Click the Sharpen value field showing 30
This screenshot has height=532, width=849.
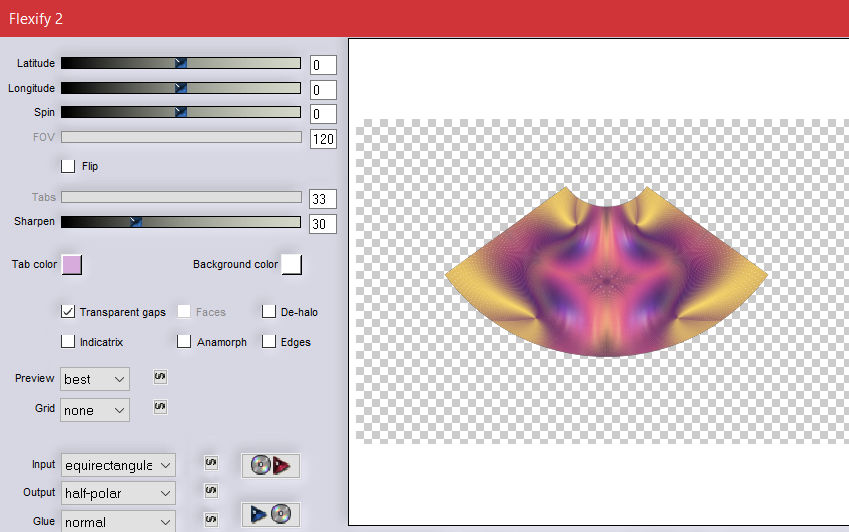[x=323, y=224]
